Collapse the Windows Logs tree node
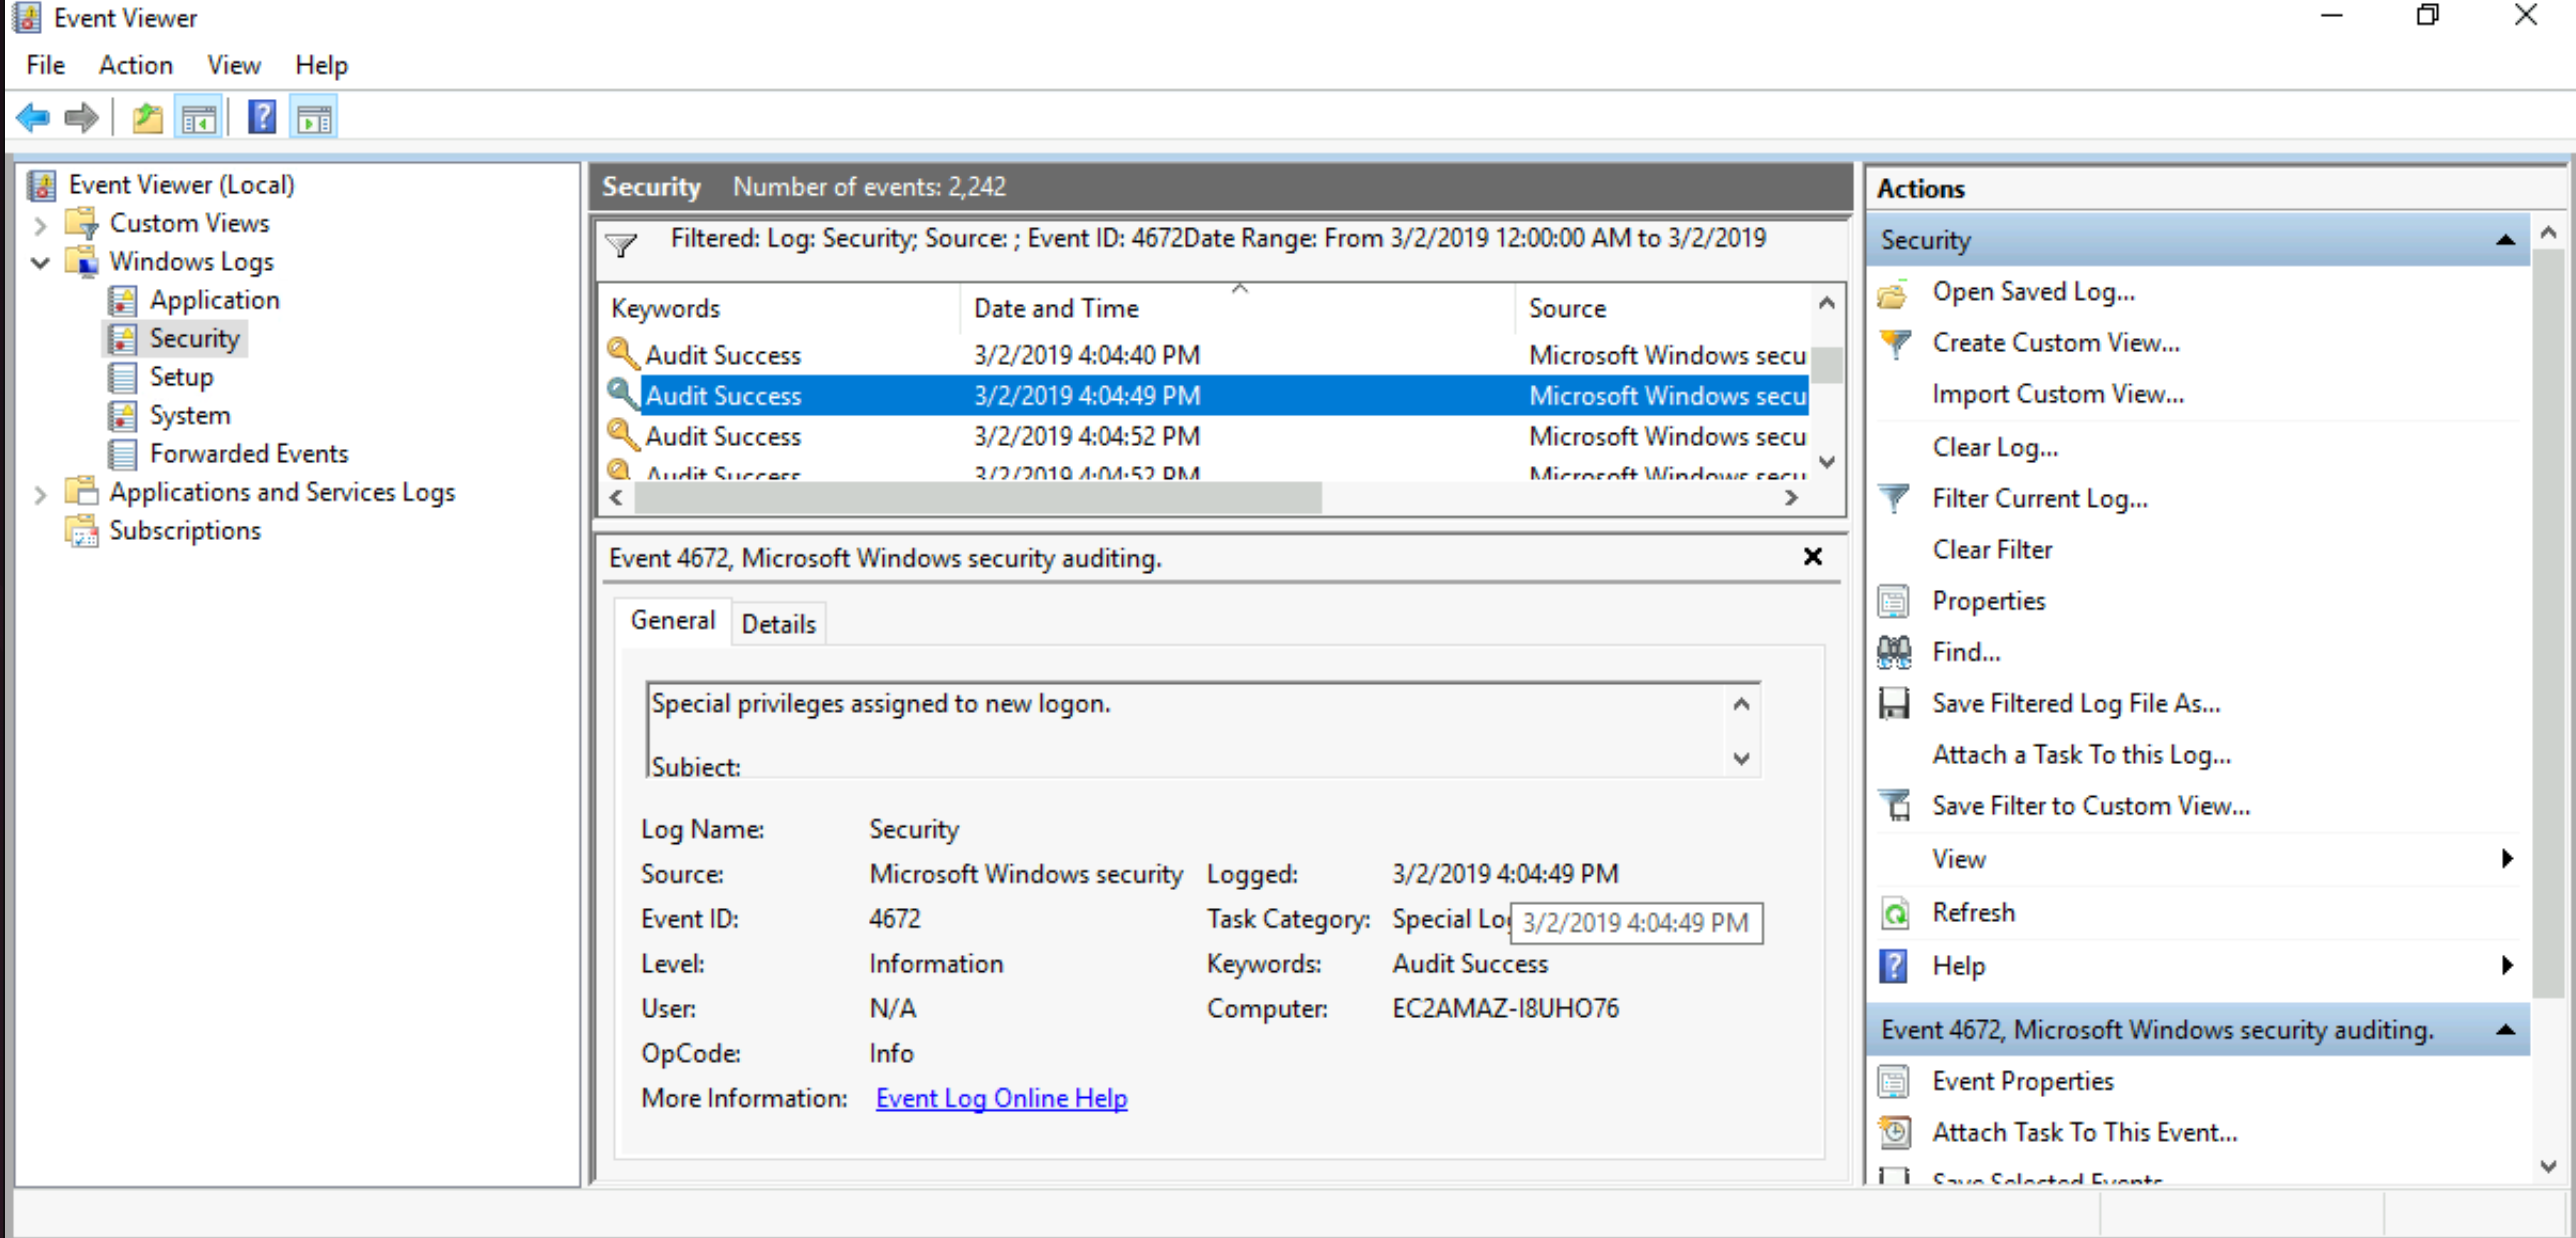 tap(40, 263)
